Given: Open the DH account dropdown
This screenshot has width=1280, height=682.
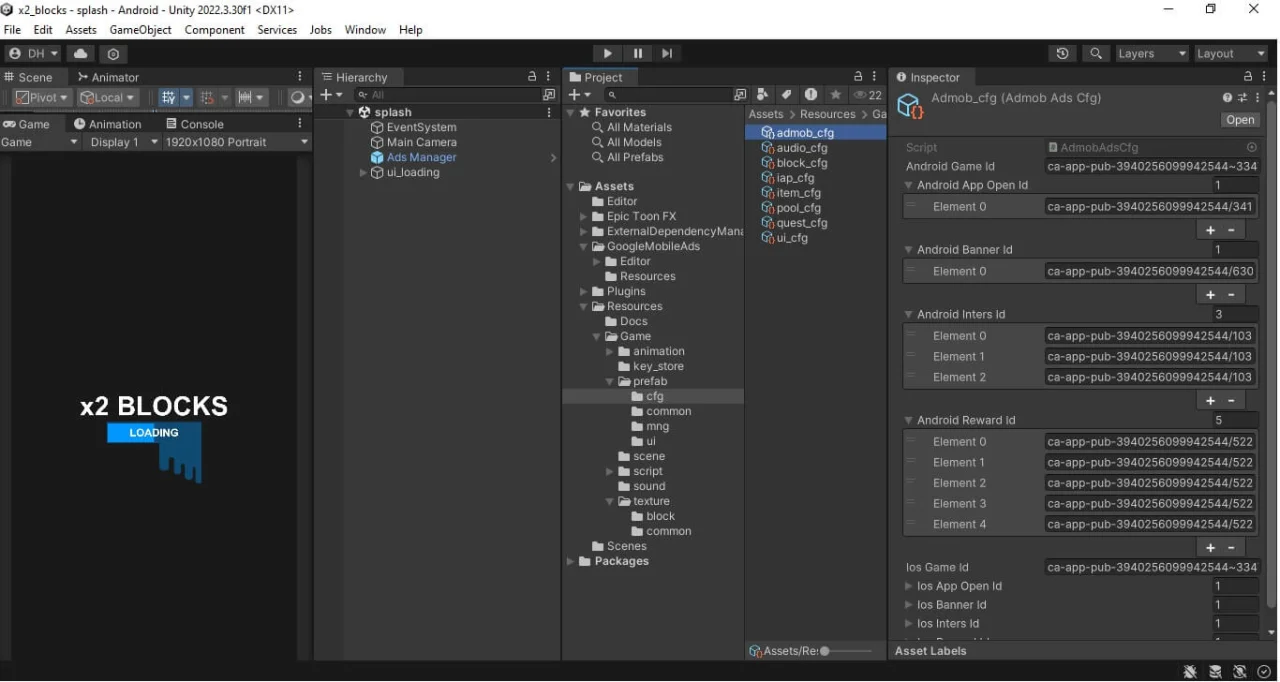Looking at the screenshot, I should coord(34,54).
